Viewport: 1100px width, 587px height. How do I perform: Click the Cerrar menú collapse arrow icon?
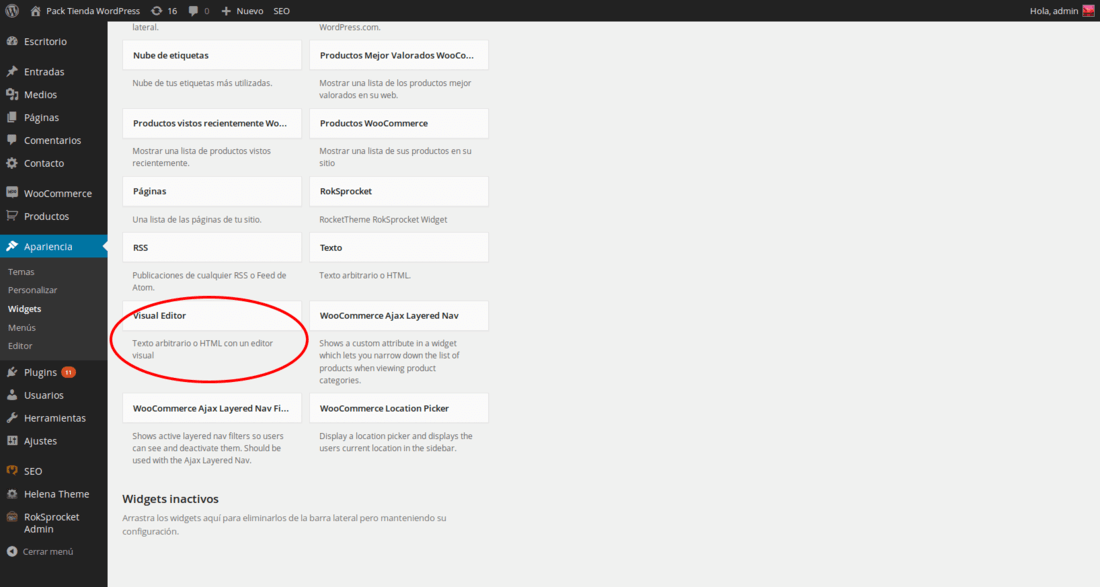(12, 551)
